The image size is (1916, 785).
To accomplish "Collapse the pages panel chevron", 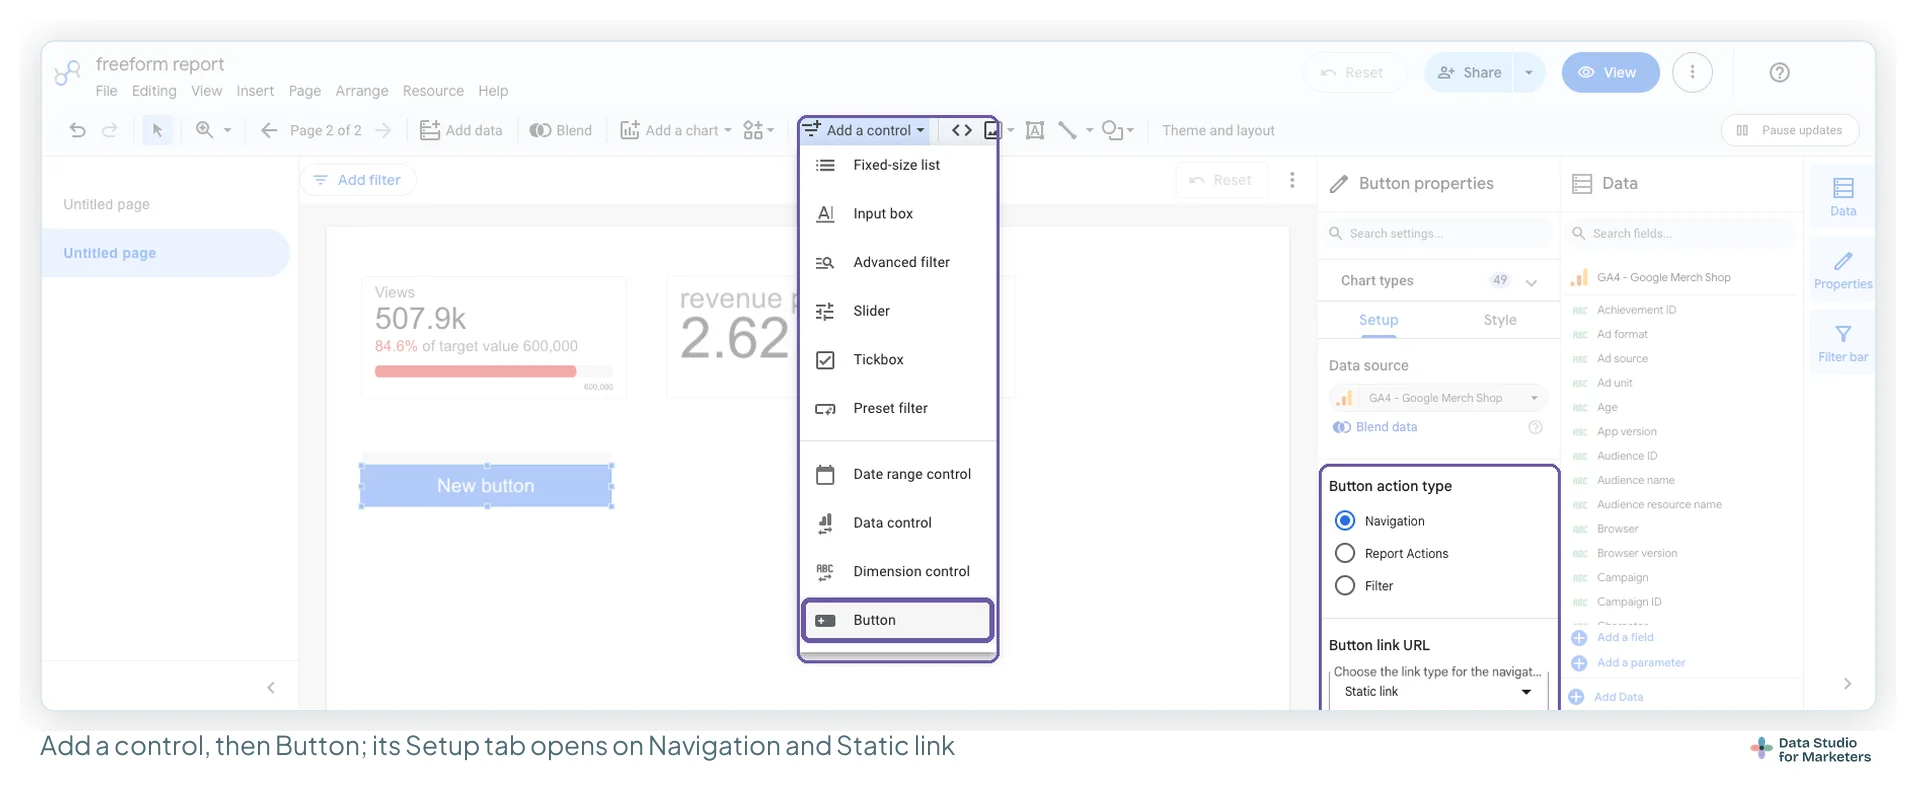I will pyautogui.click(x=271, y=687).
